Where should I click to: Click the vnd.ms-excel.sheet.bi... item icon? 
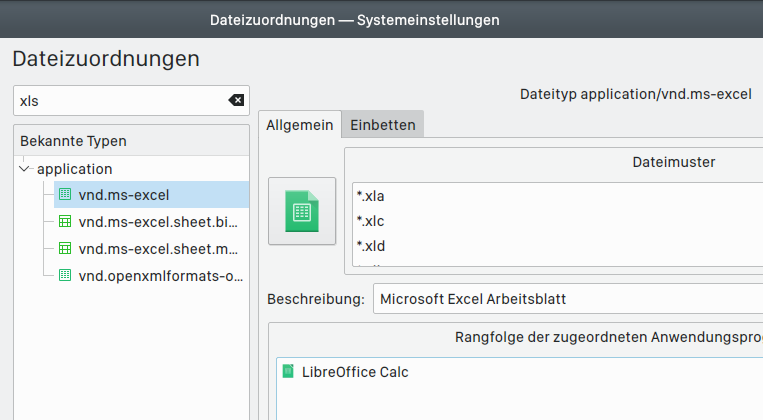65,221
